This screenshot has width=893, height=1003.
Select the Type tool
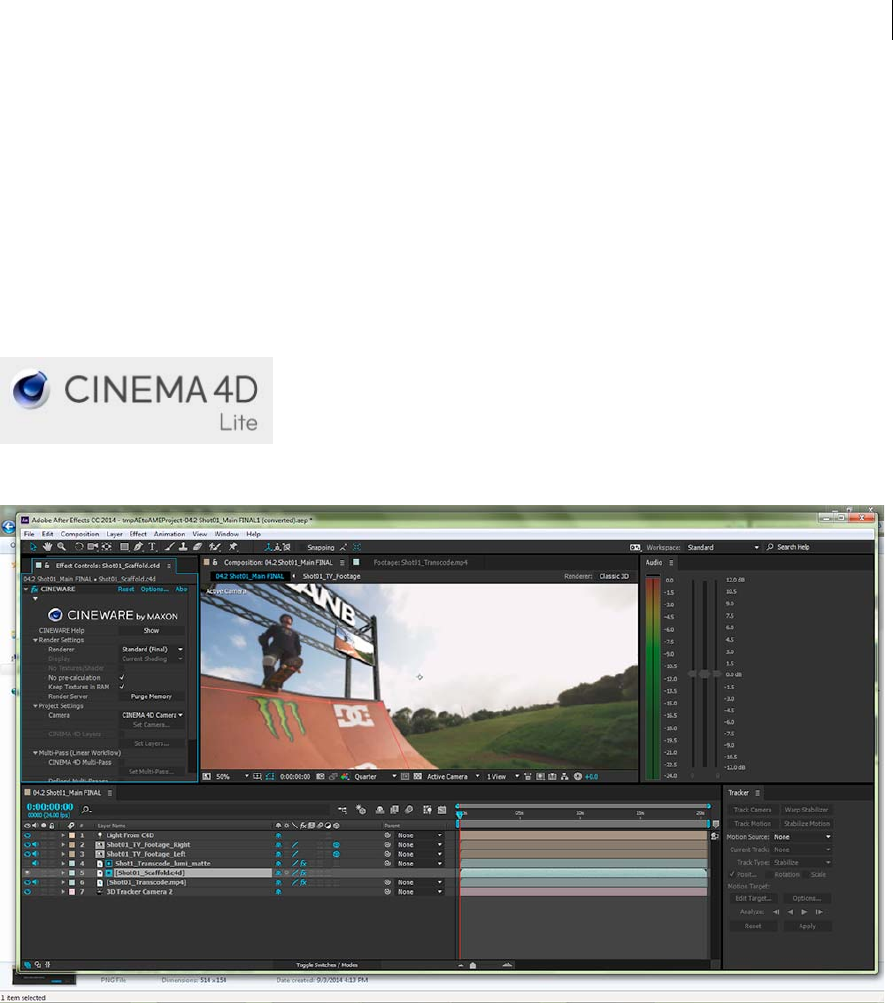[152, 547]
